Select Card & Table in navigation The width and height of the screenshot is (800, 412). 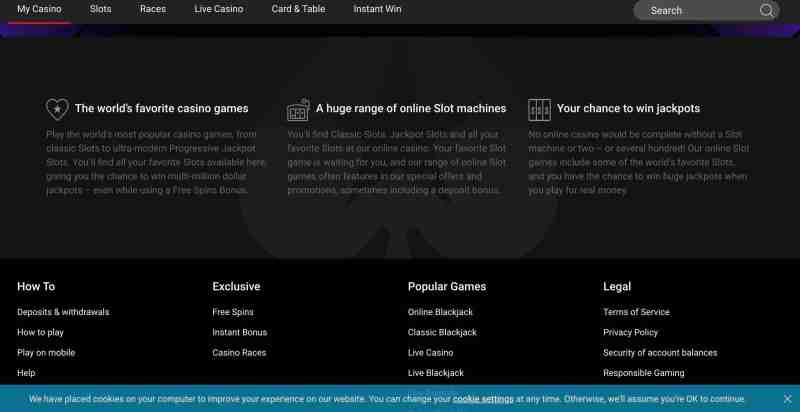298,9
